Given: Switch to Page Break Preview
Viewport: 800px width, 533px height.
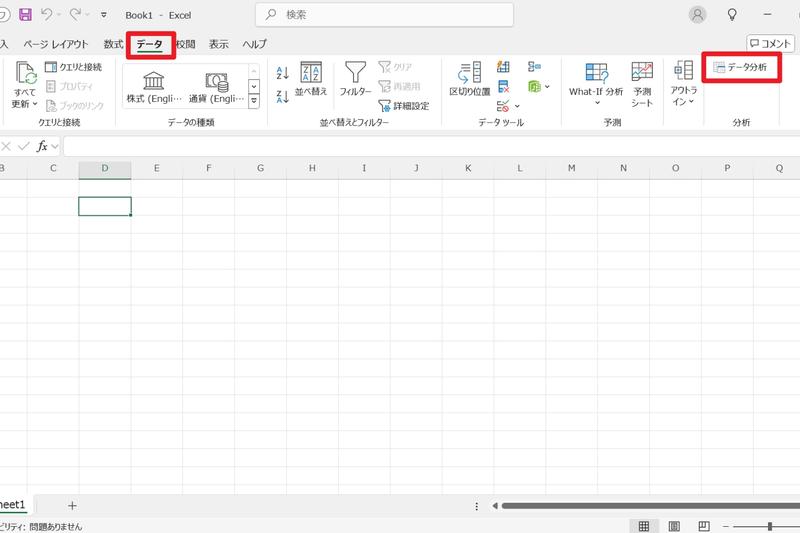Looking at the screenshot, I should pyautogui.click(x=704, y=526).
